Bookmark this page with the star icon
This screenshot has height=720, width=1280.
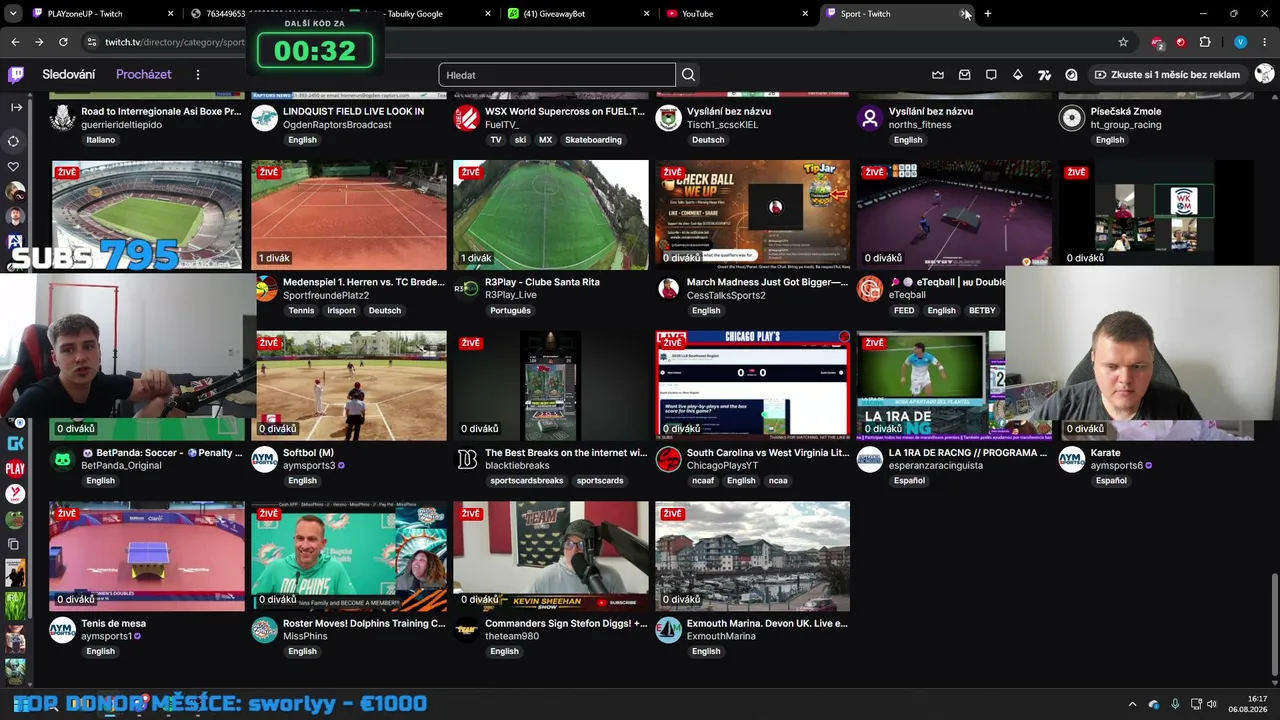tap(1123, 42)
